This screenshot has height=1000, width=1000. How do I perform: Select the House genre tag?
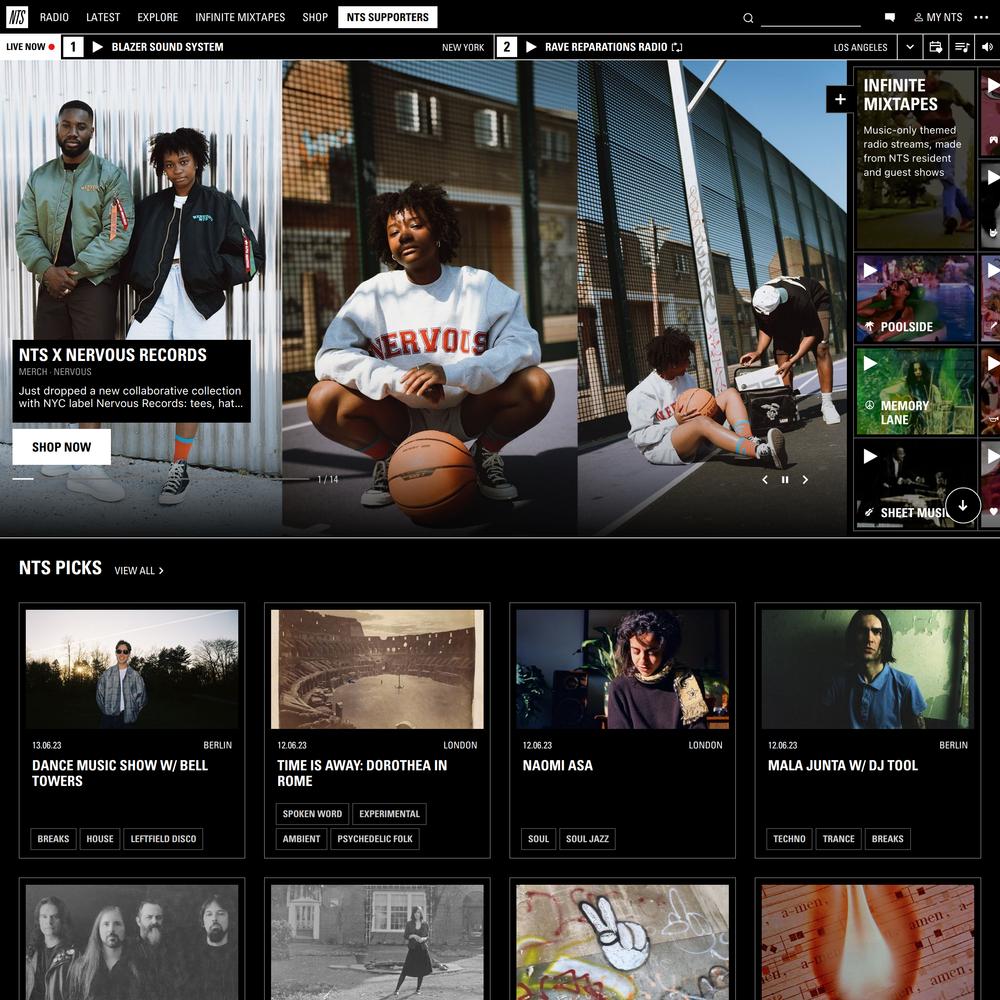[100, 839]
